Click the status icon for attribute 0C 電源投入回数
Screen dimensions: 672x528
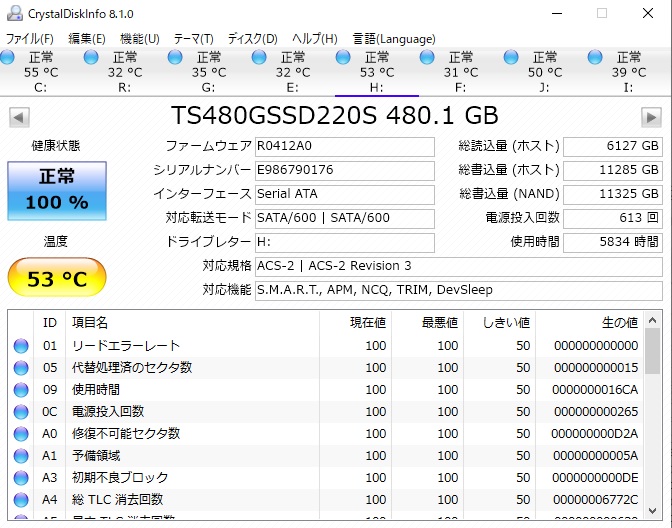pyautogui.click(x=21, y=412)
